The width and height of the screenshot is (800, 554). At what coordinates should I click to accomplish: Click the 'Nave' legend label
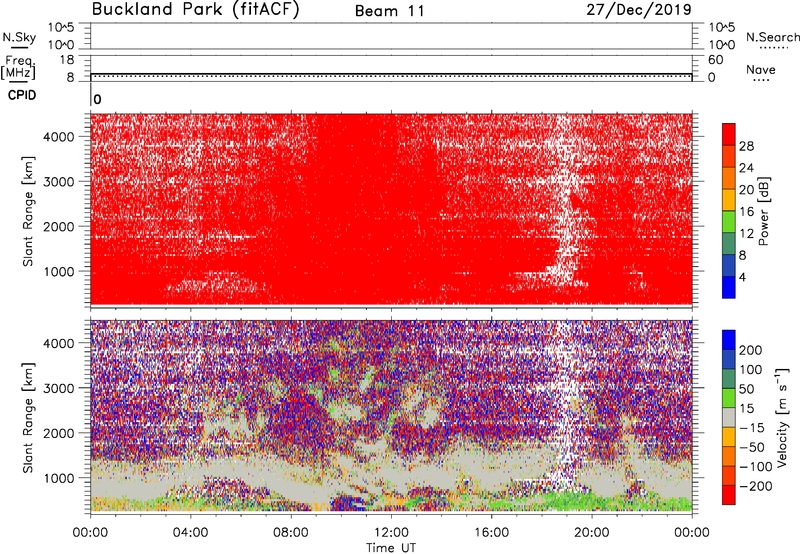(x=761, y=69)
